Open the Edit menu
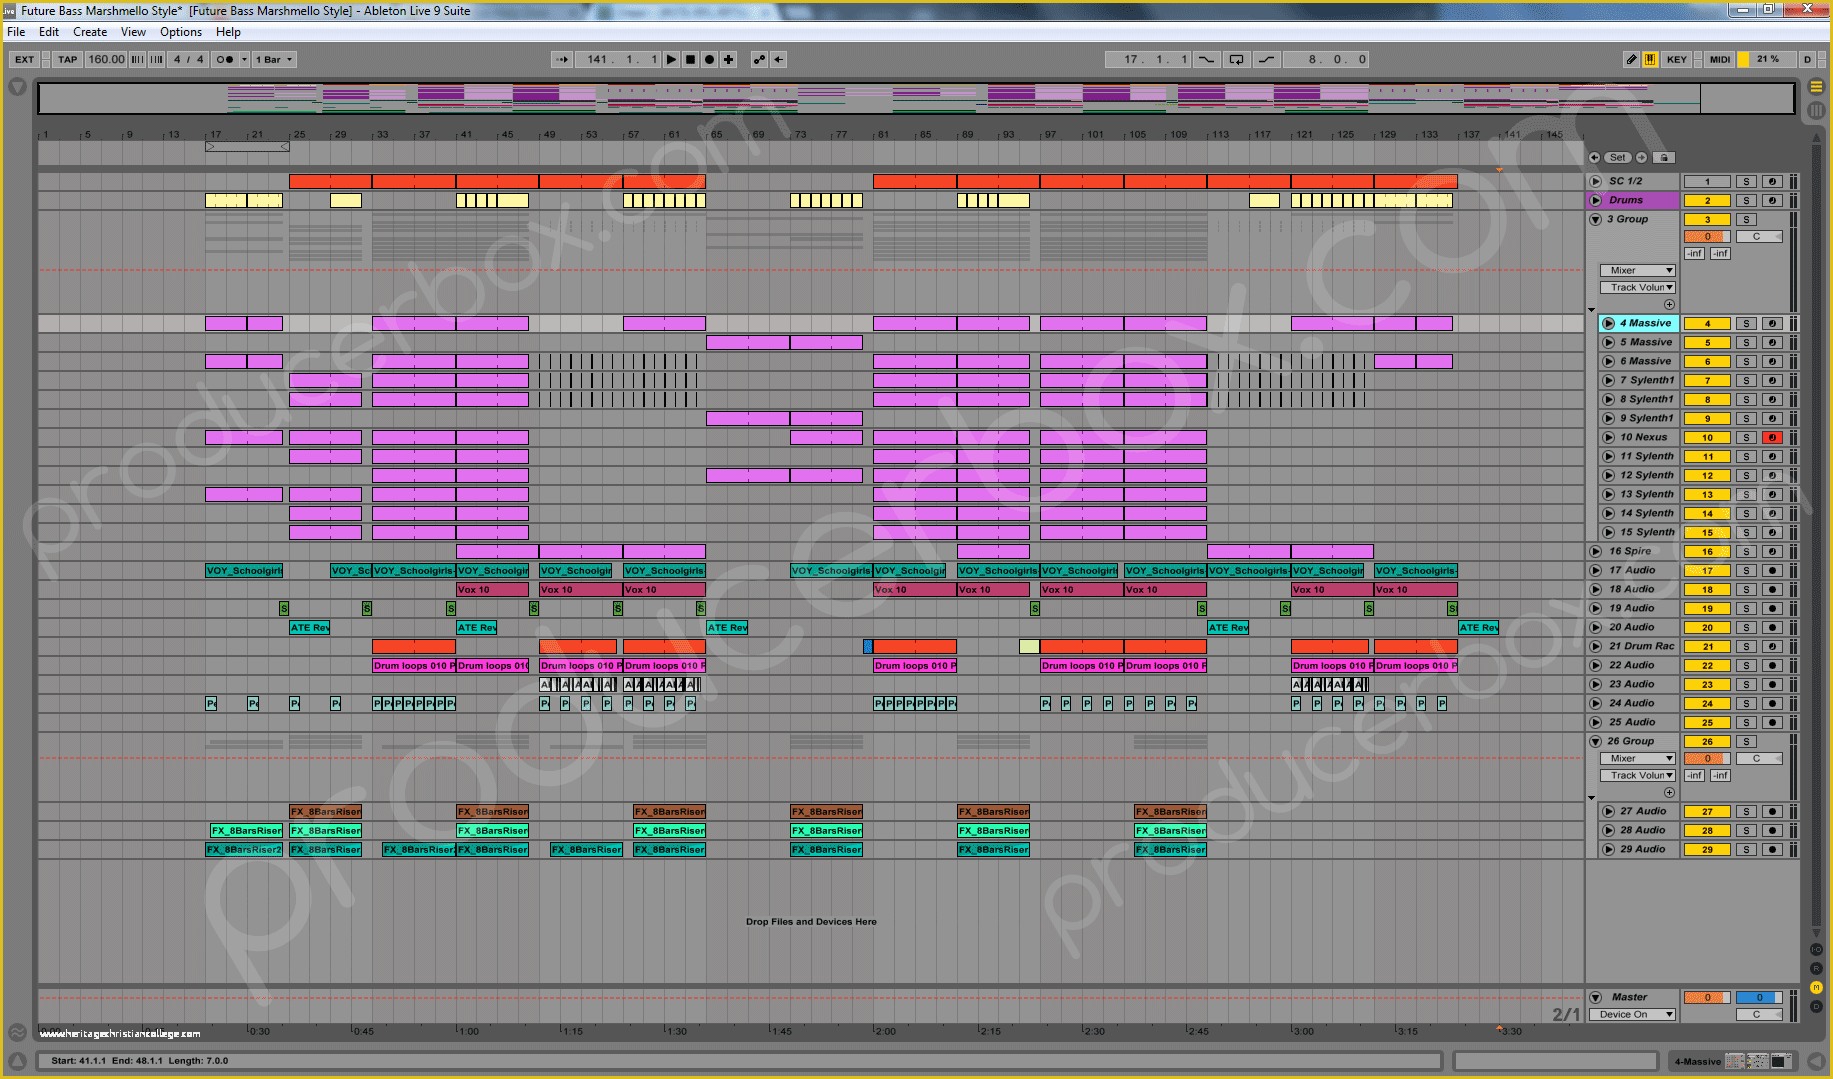The width and height of the screenshot is (1833, 1079). 49,32
